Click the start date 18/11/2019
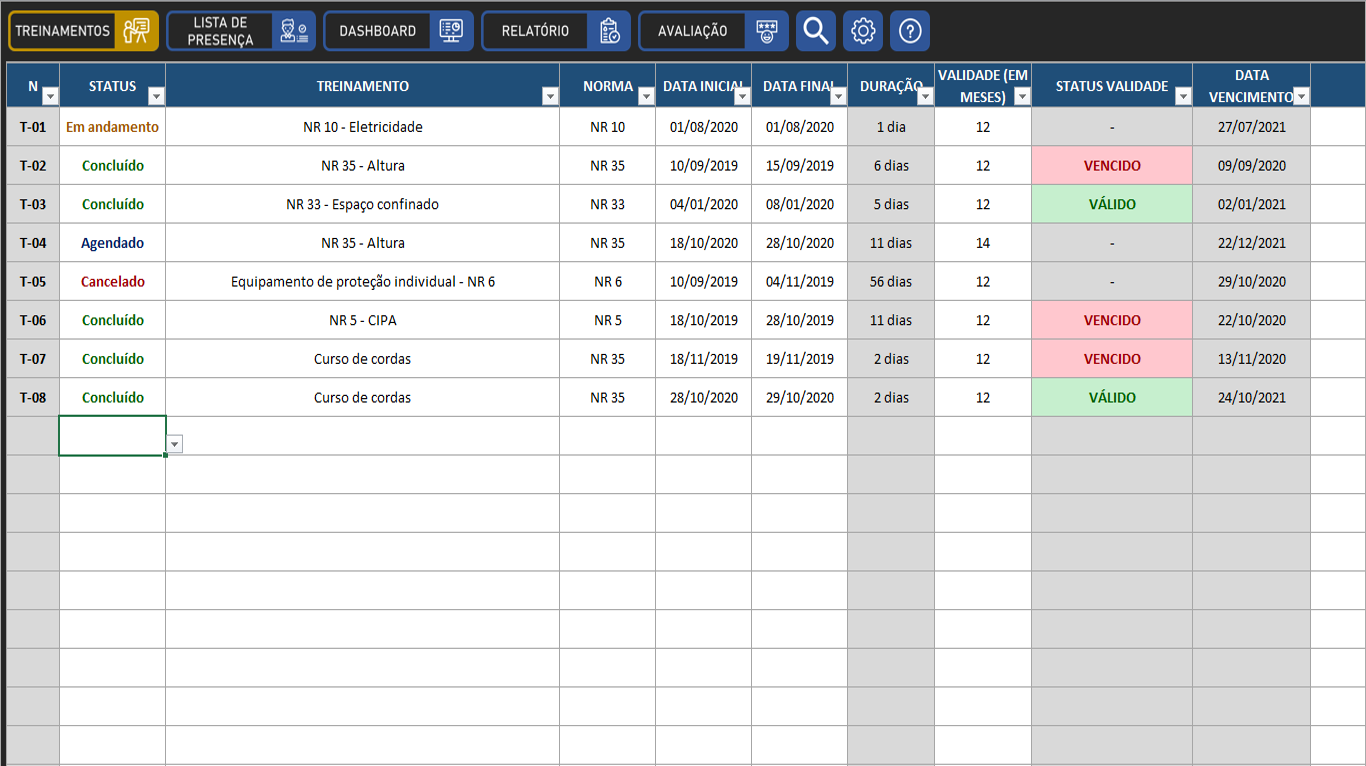1366x766 pixels. point(704,359)
